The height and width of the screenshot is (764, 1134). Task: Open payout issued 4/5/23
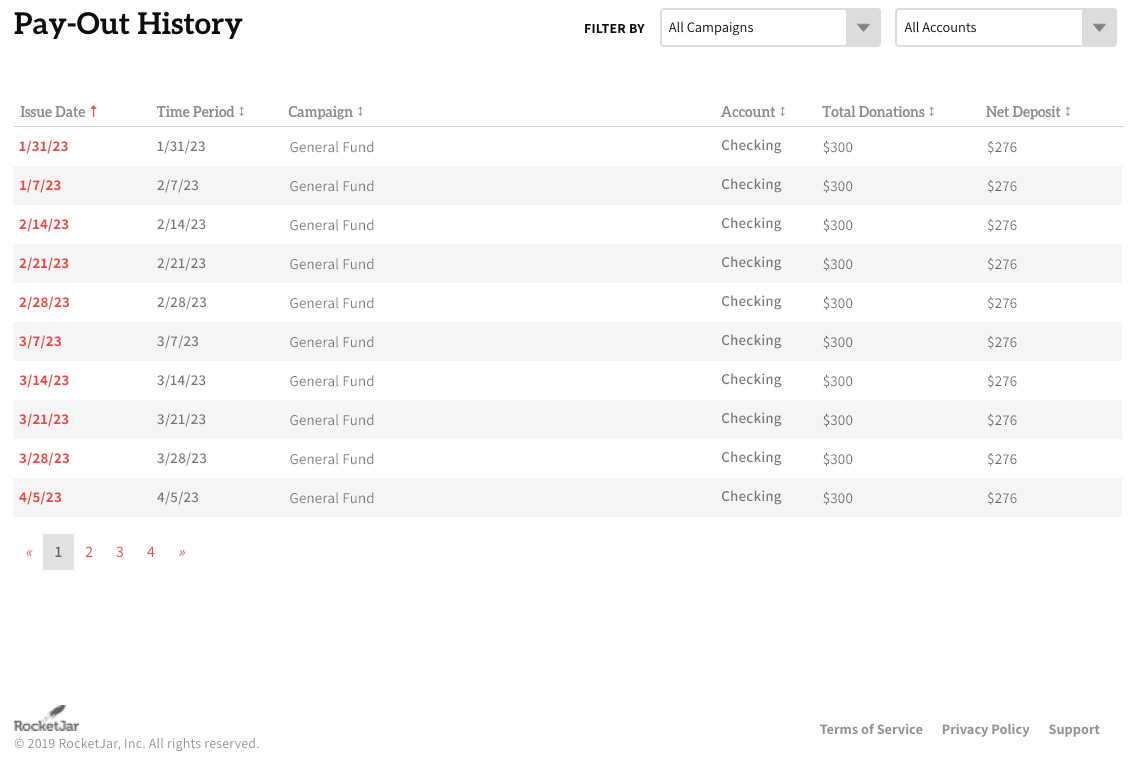(40, 498)
